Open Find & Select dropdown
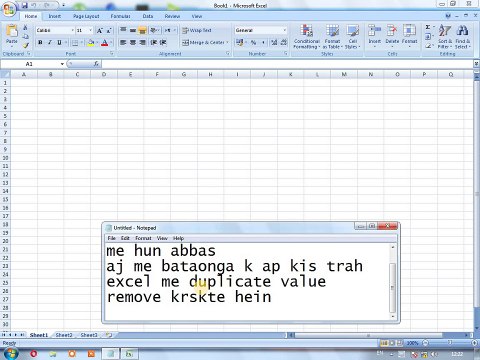Viewport: 480px width, 360px height. point(463,37)
